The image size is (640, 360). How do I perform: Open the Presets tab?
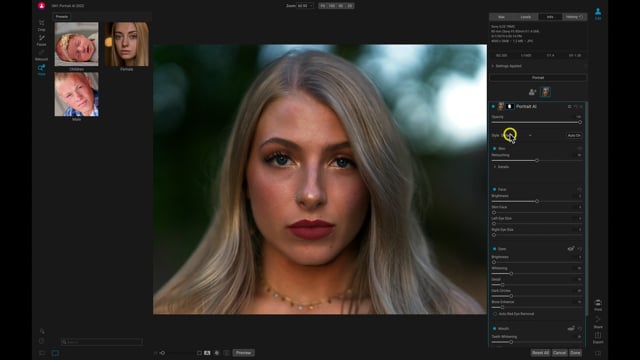[x=62, y=17]
